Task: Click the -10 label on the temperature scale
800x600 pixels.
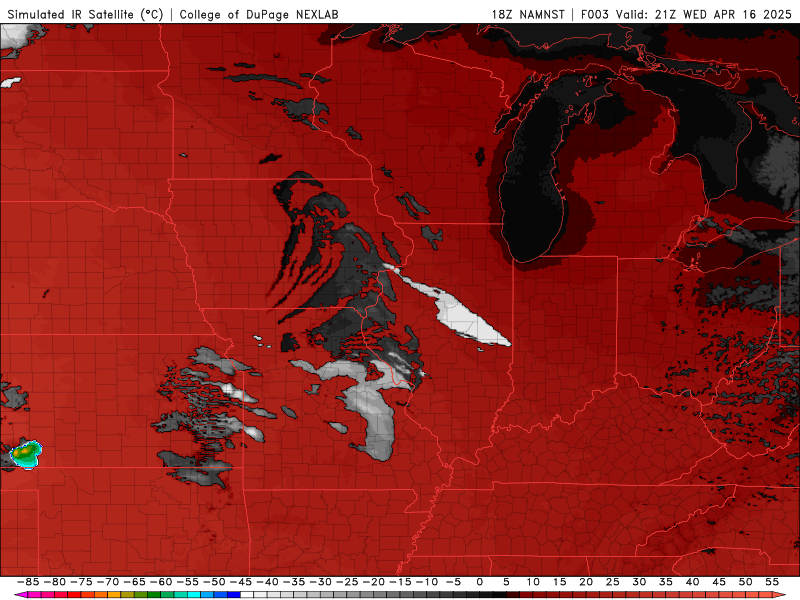Action: pos(427,582)
